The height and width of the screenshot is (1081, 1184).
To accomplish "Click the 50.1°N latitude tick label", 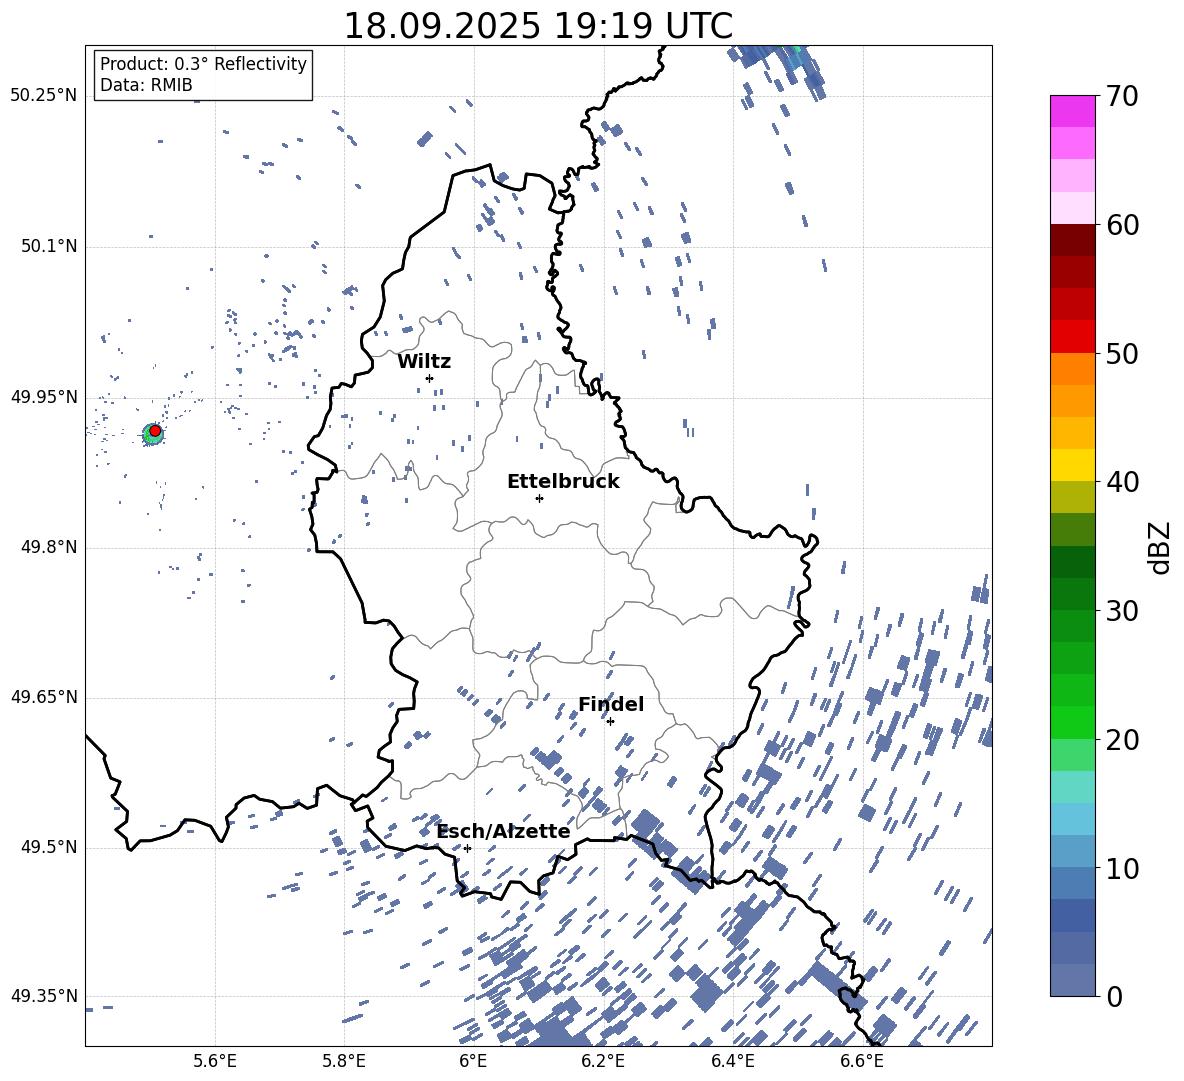I will (x=49, y=246).
